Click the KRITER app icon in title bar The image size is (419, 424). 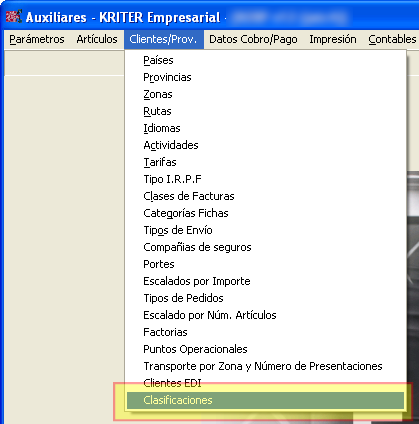coord(14,16)
